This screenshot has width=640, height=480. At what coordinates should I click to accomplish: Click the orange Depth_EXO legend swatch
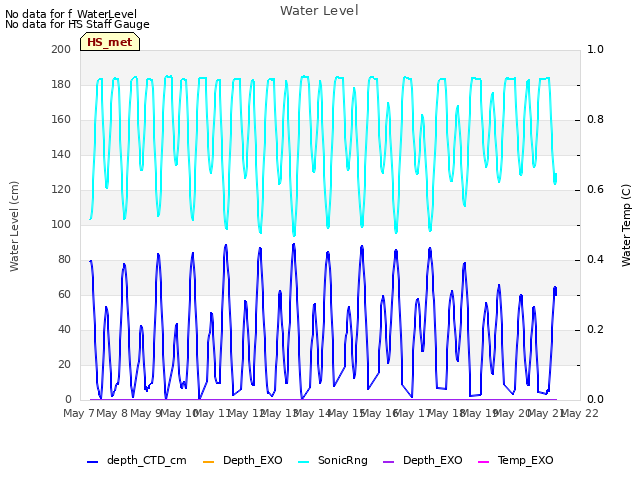[x=208, y=462]
